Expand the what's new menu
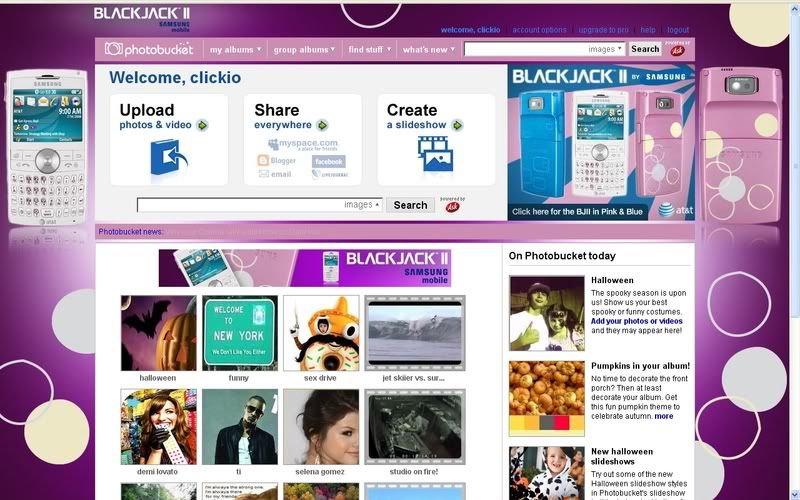 point(428,49)
